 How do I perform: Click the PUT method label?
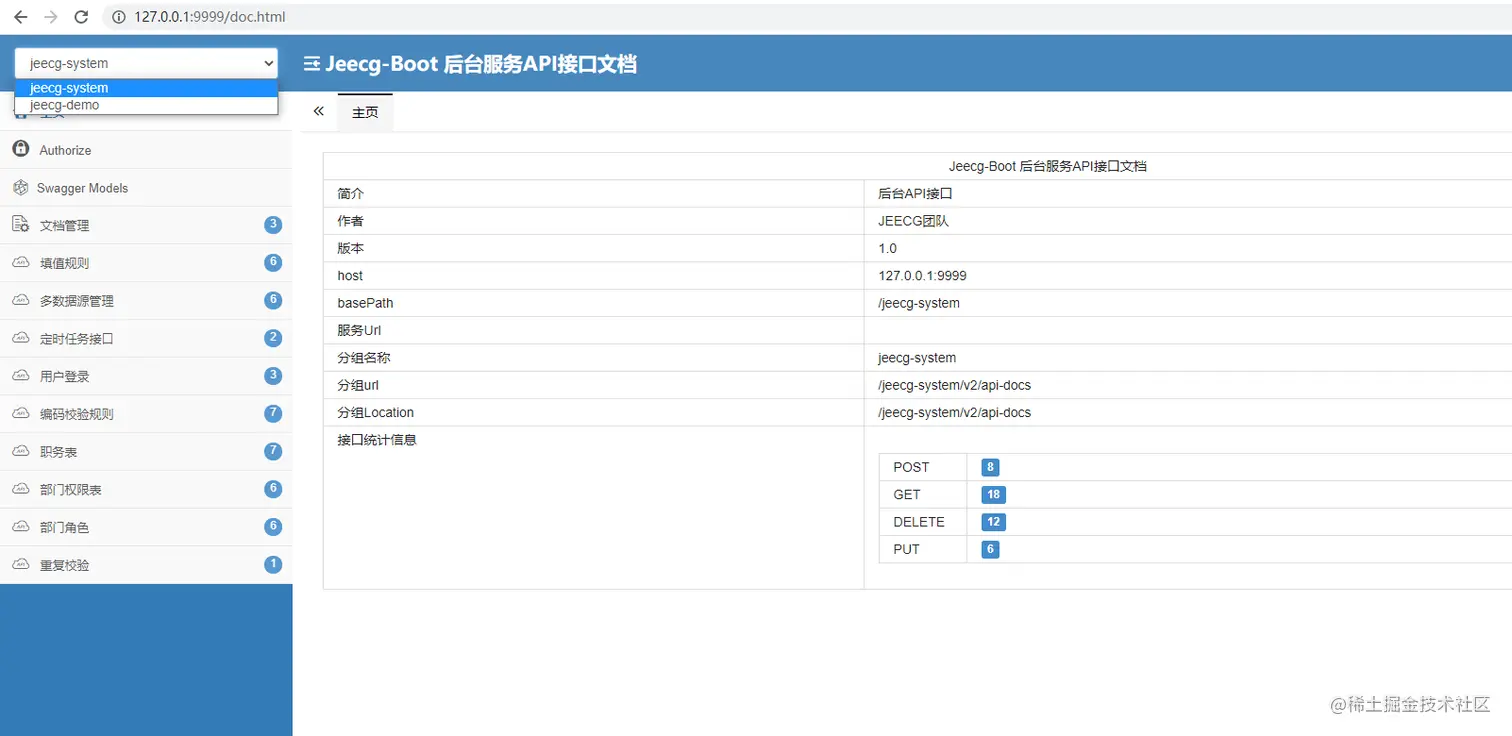(906, 549)
